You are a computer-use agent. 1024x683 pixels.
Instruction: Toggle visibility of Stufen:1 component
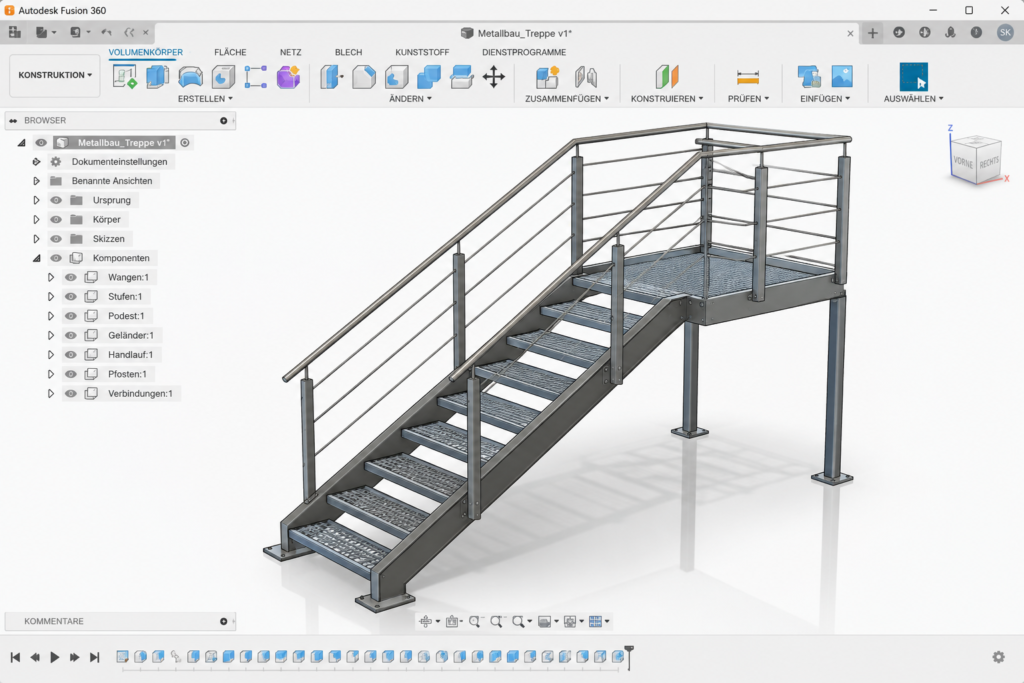(x=71, y=296)
